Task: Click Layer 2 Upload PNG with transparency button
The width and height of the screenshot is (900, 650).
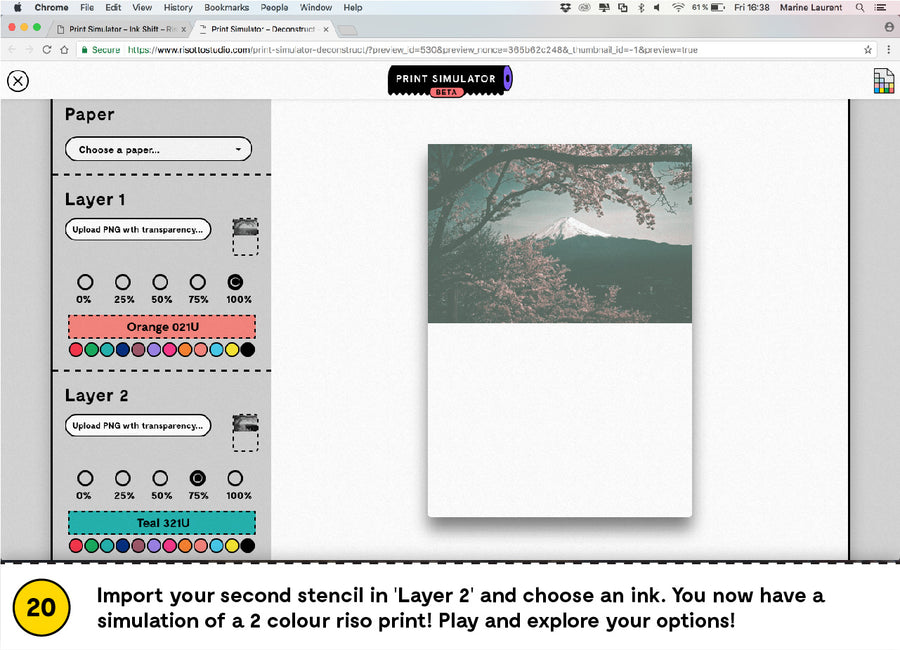Action: pyautogui.click(x=138, y=425)
